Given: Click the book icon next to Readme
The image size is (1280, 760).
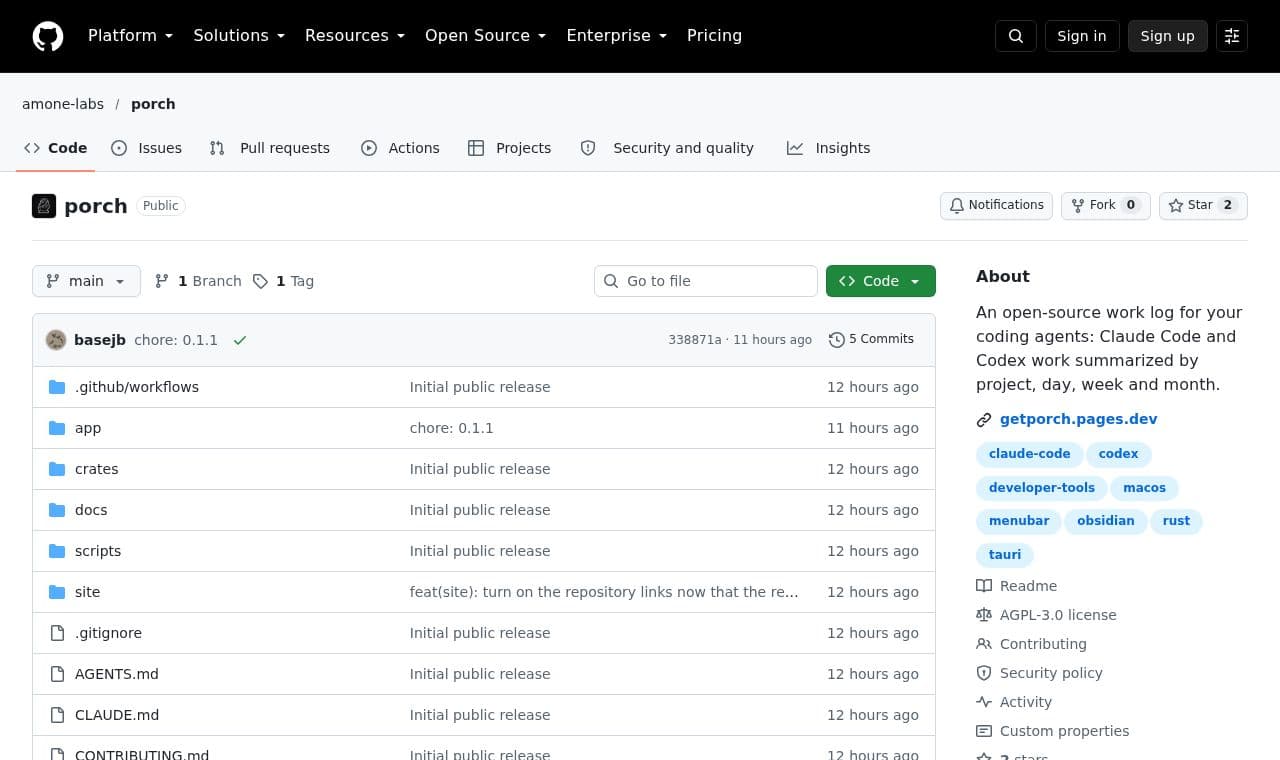Looking at the screenshot, I should 984,586.
